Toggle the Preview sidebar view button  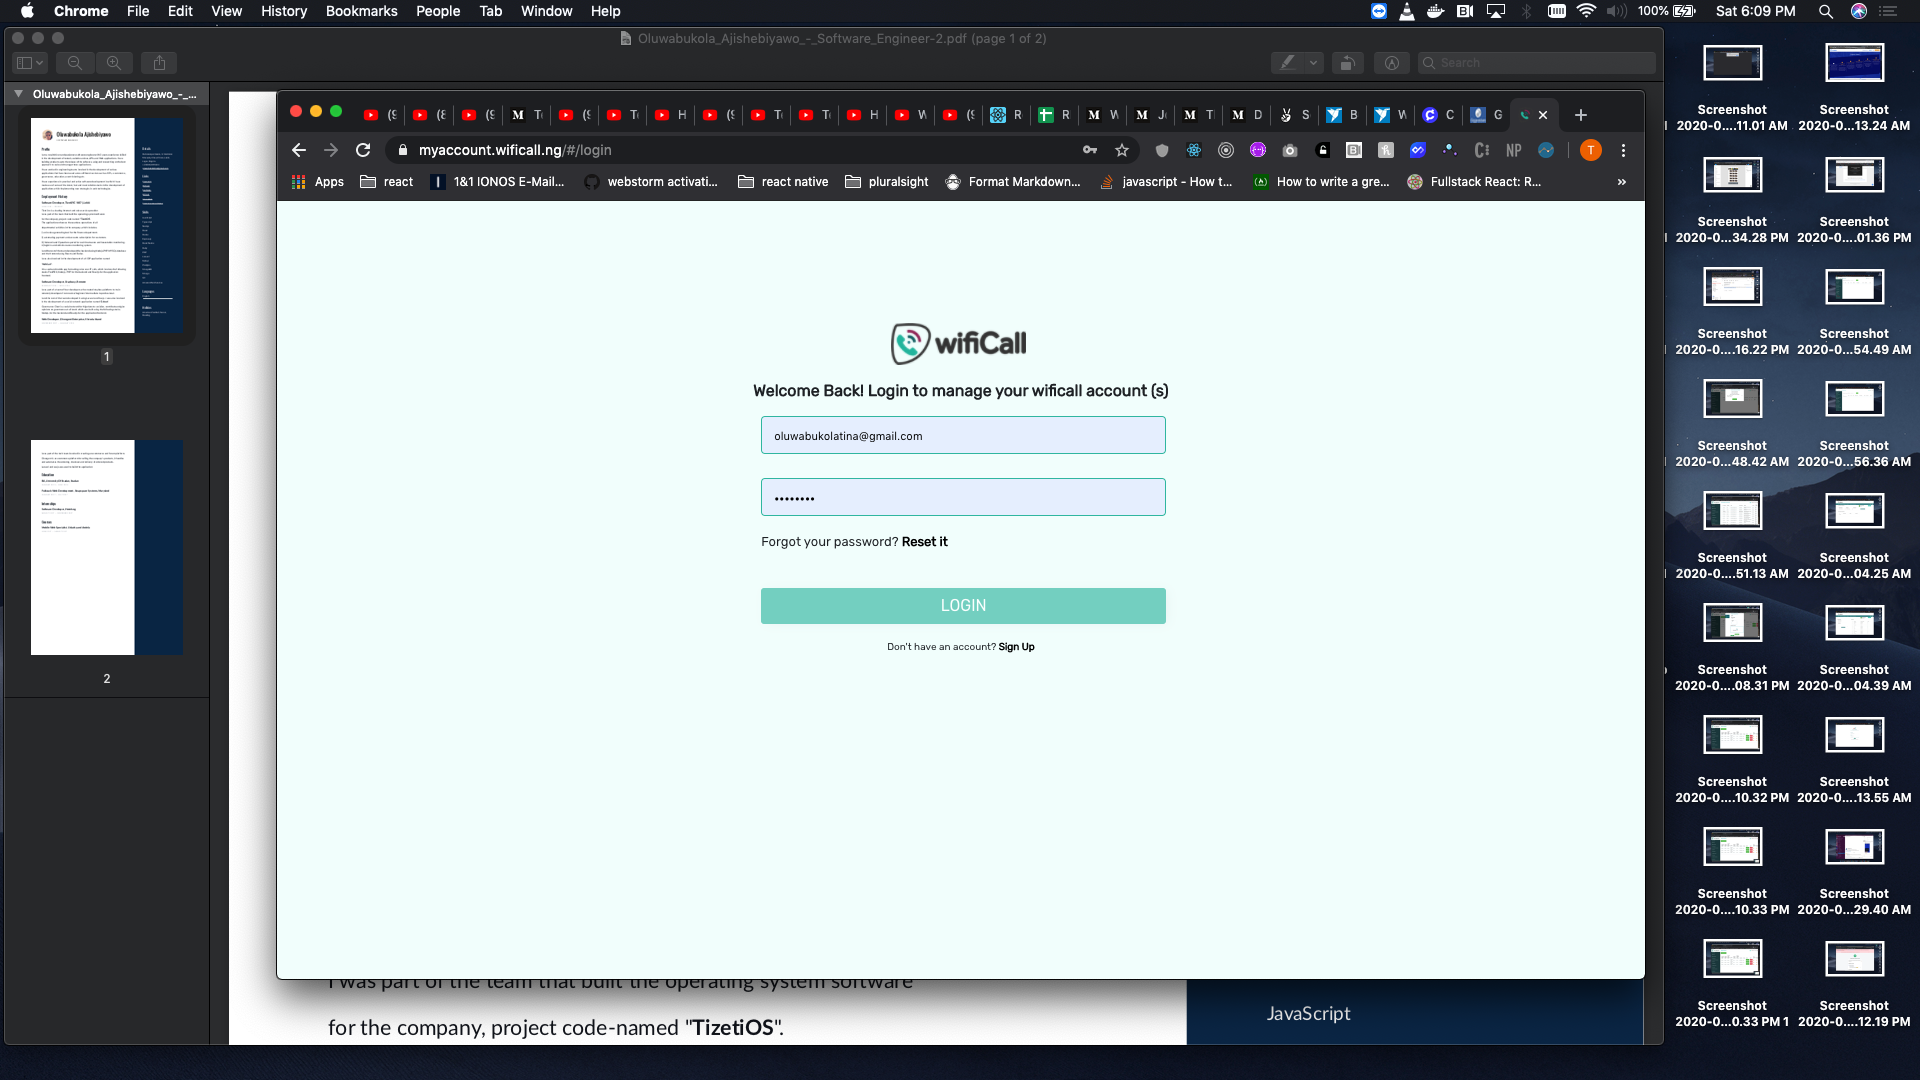tap(30, 63)
